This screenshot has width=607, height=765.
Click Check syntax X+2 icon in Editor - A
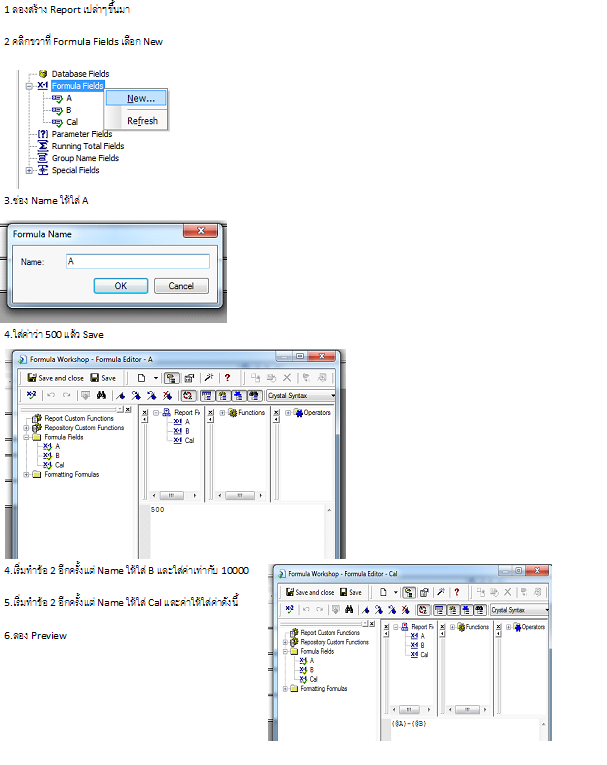click(x=31, y=395)
